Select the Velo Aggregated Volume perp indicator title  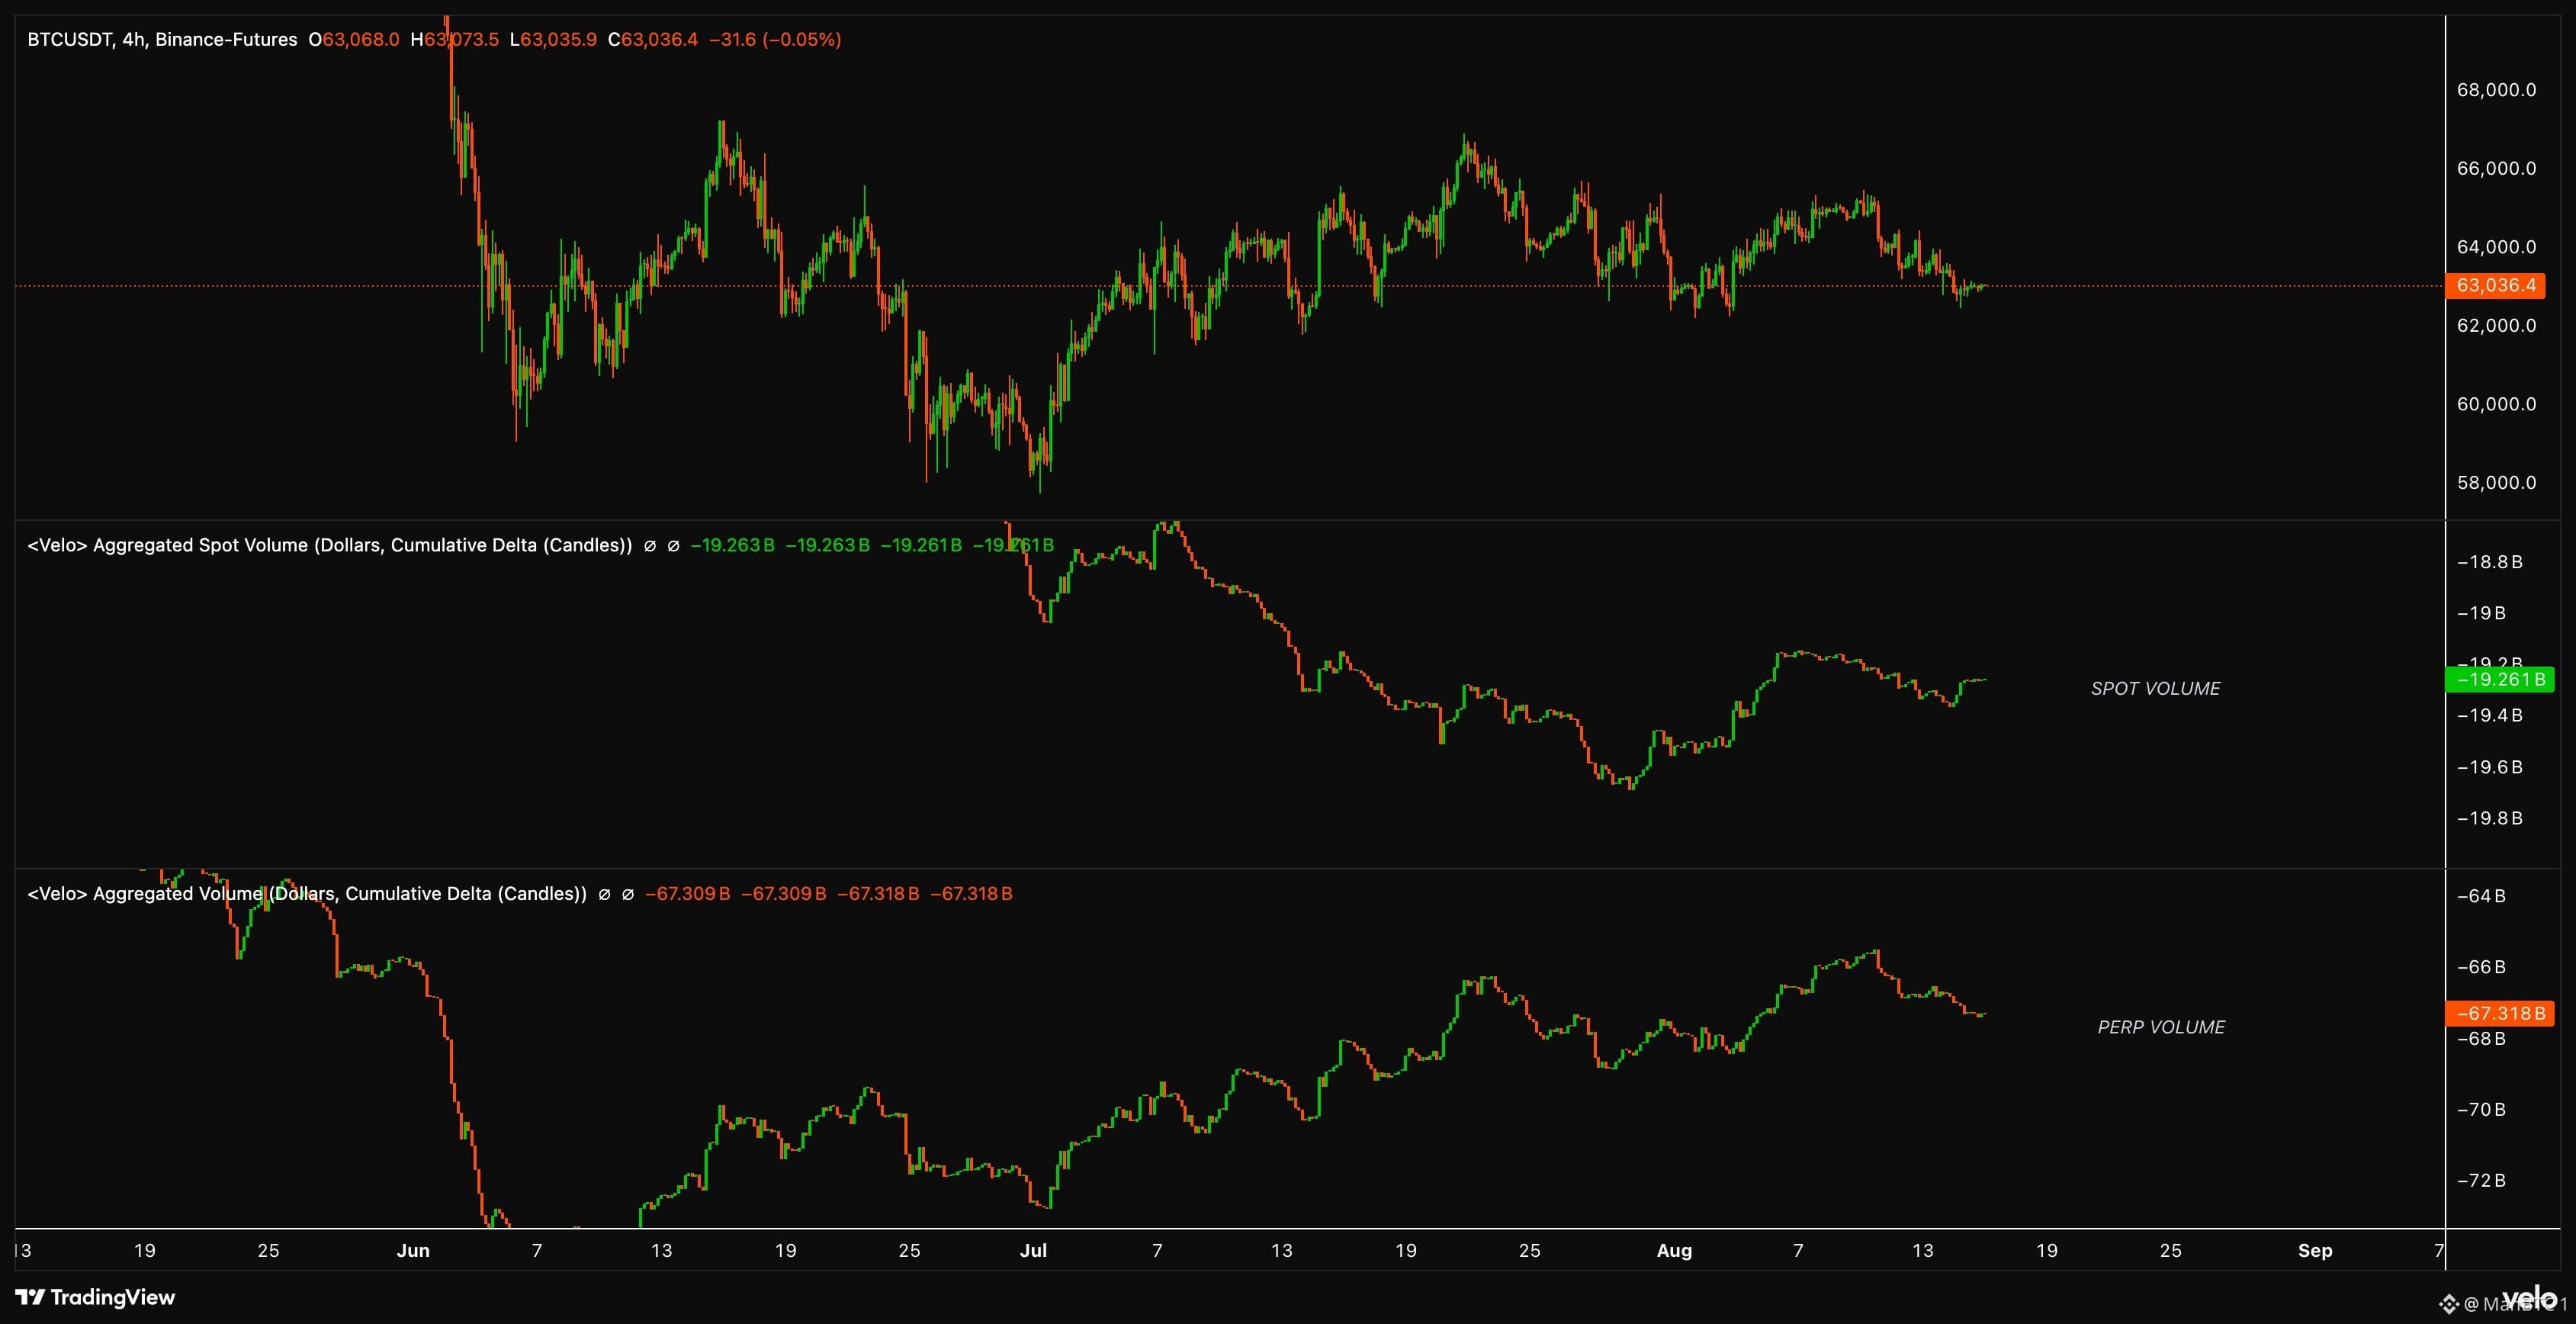pyautogui.click(x=307, y=893)
